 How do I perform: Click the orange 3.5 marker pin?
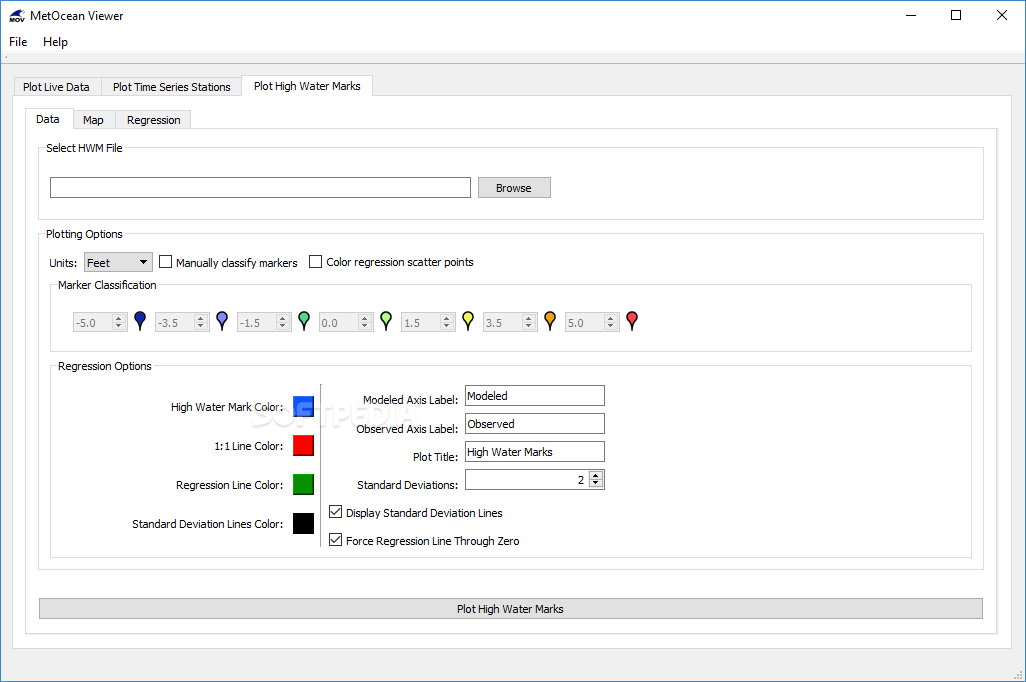pyautogui.click(x=550, y=321)
